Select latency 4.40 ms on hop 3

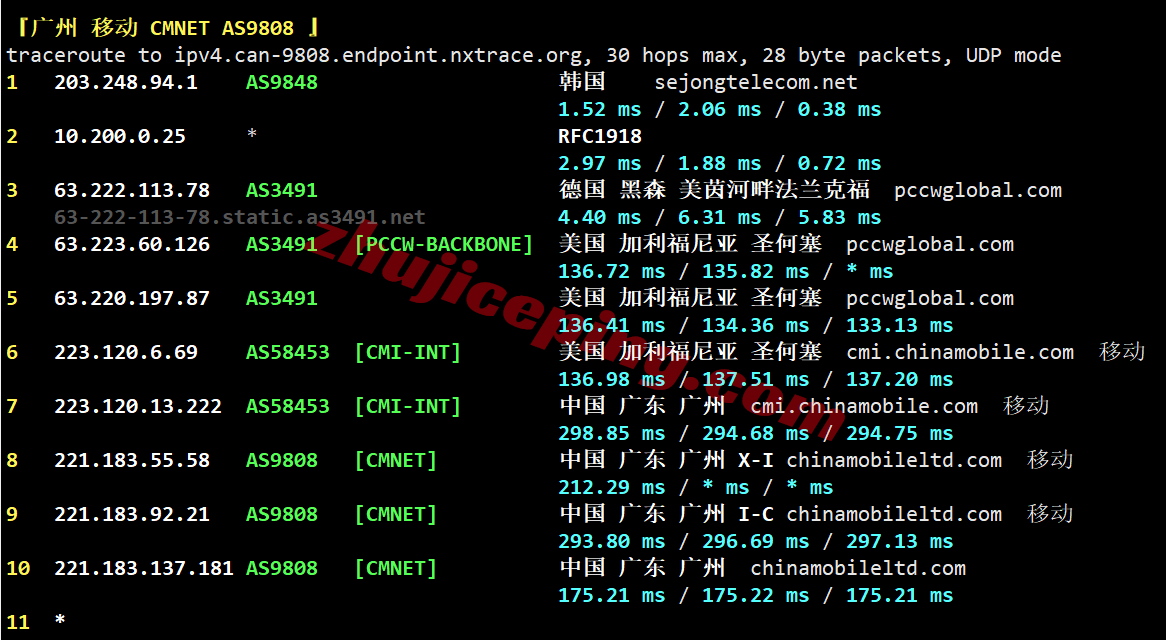pos(599,218)
